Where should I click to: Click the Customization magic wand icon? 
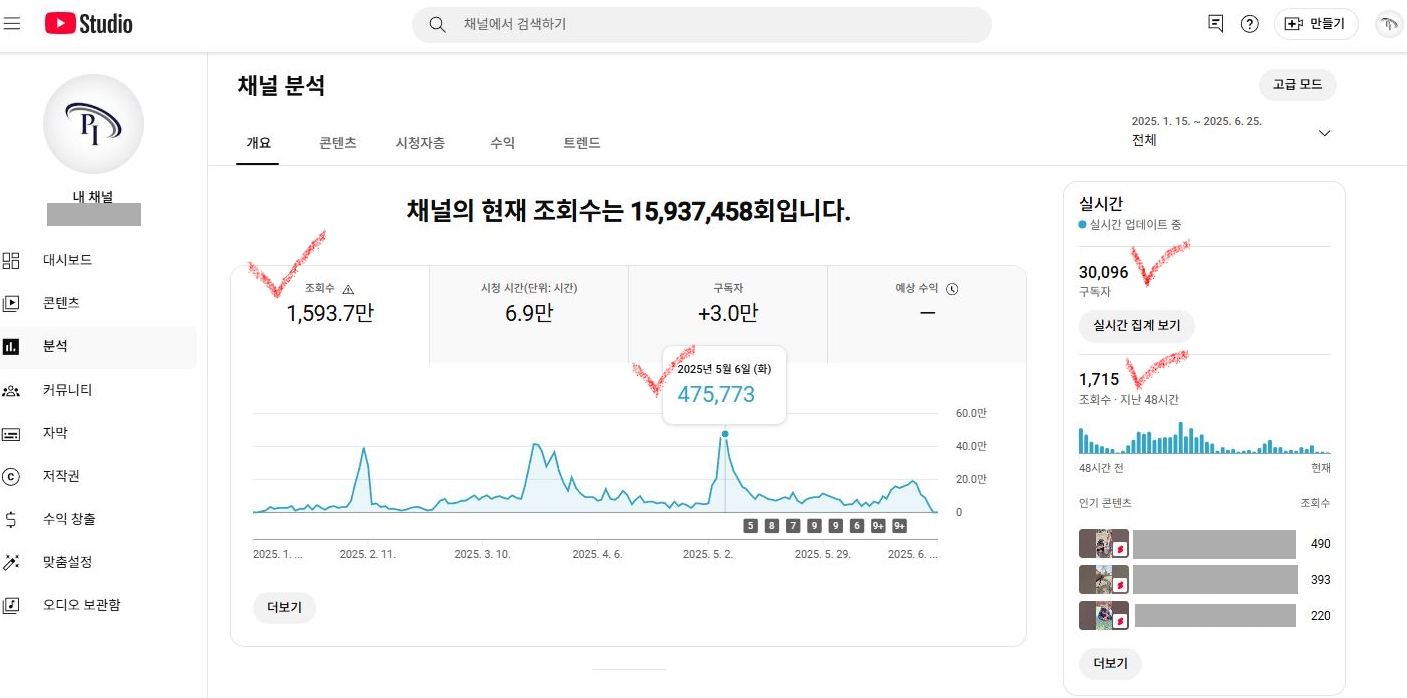coord(12,562)
